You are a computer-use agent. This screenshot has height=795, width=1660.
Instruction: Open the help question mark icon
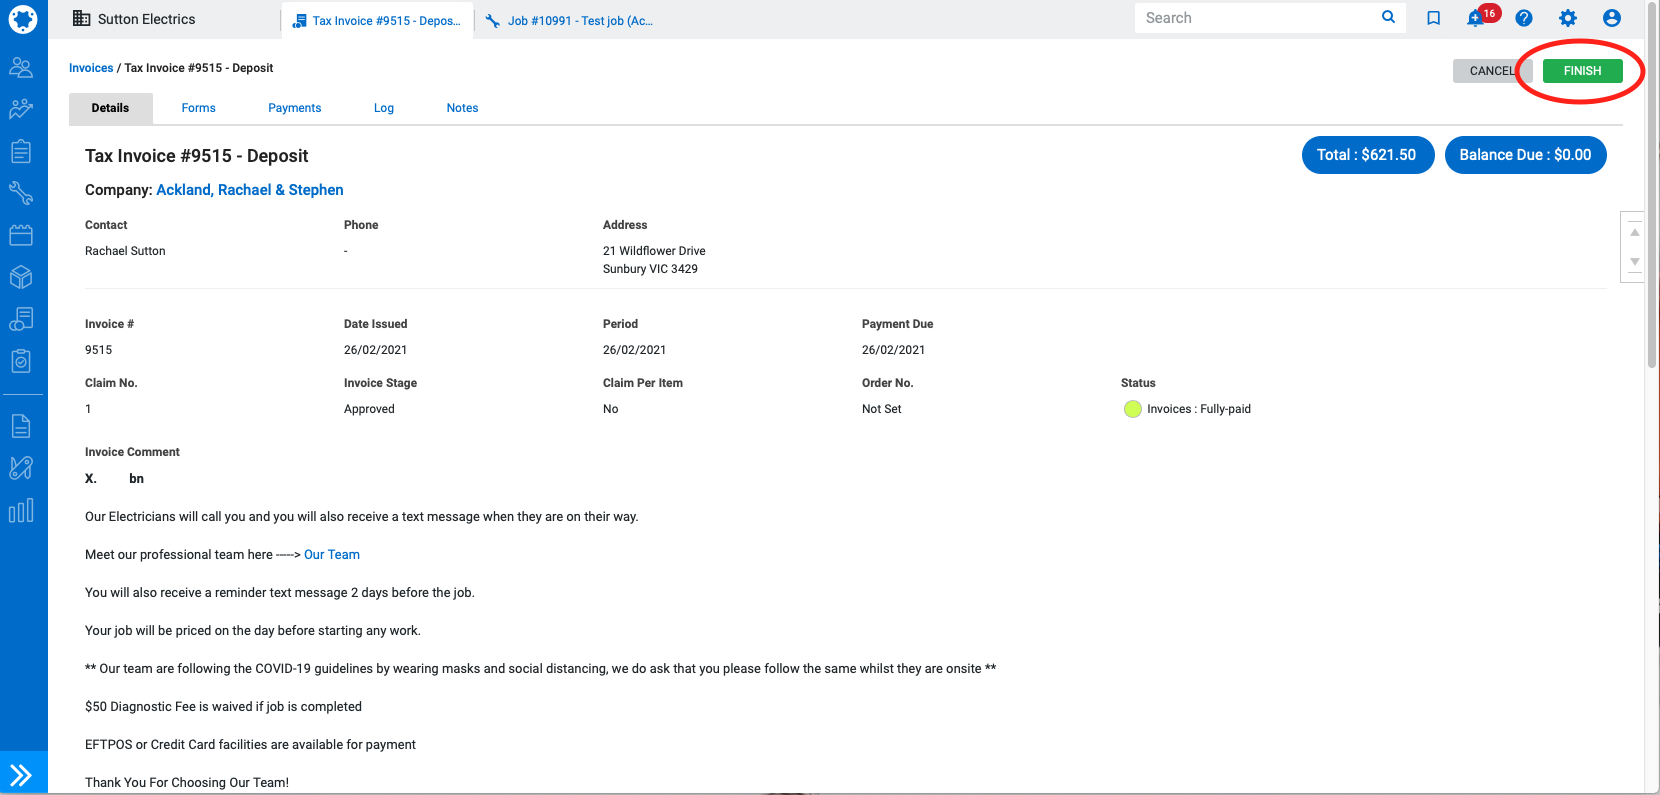[x=1523, y=18]
